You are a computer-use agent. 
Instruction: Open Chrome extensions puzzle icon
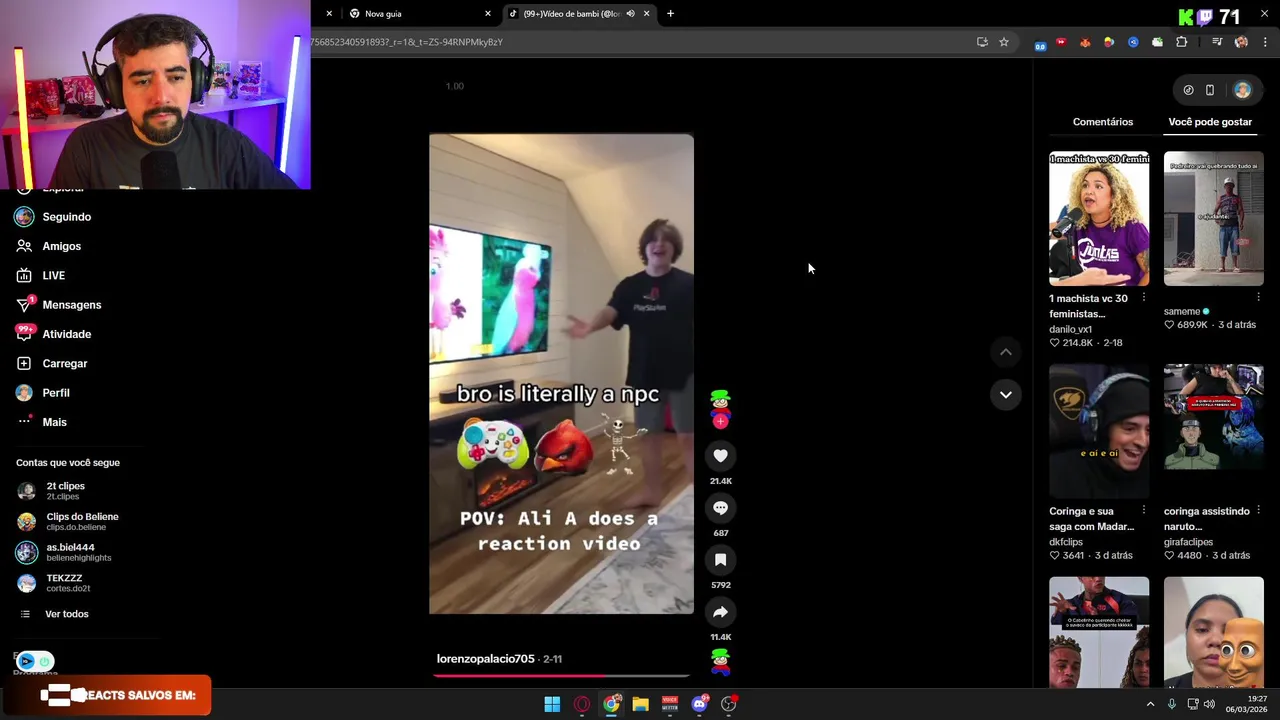click(x=1182, y=42)
